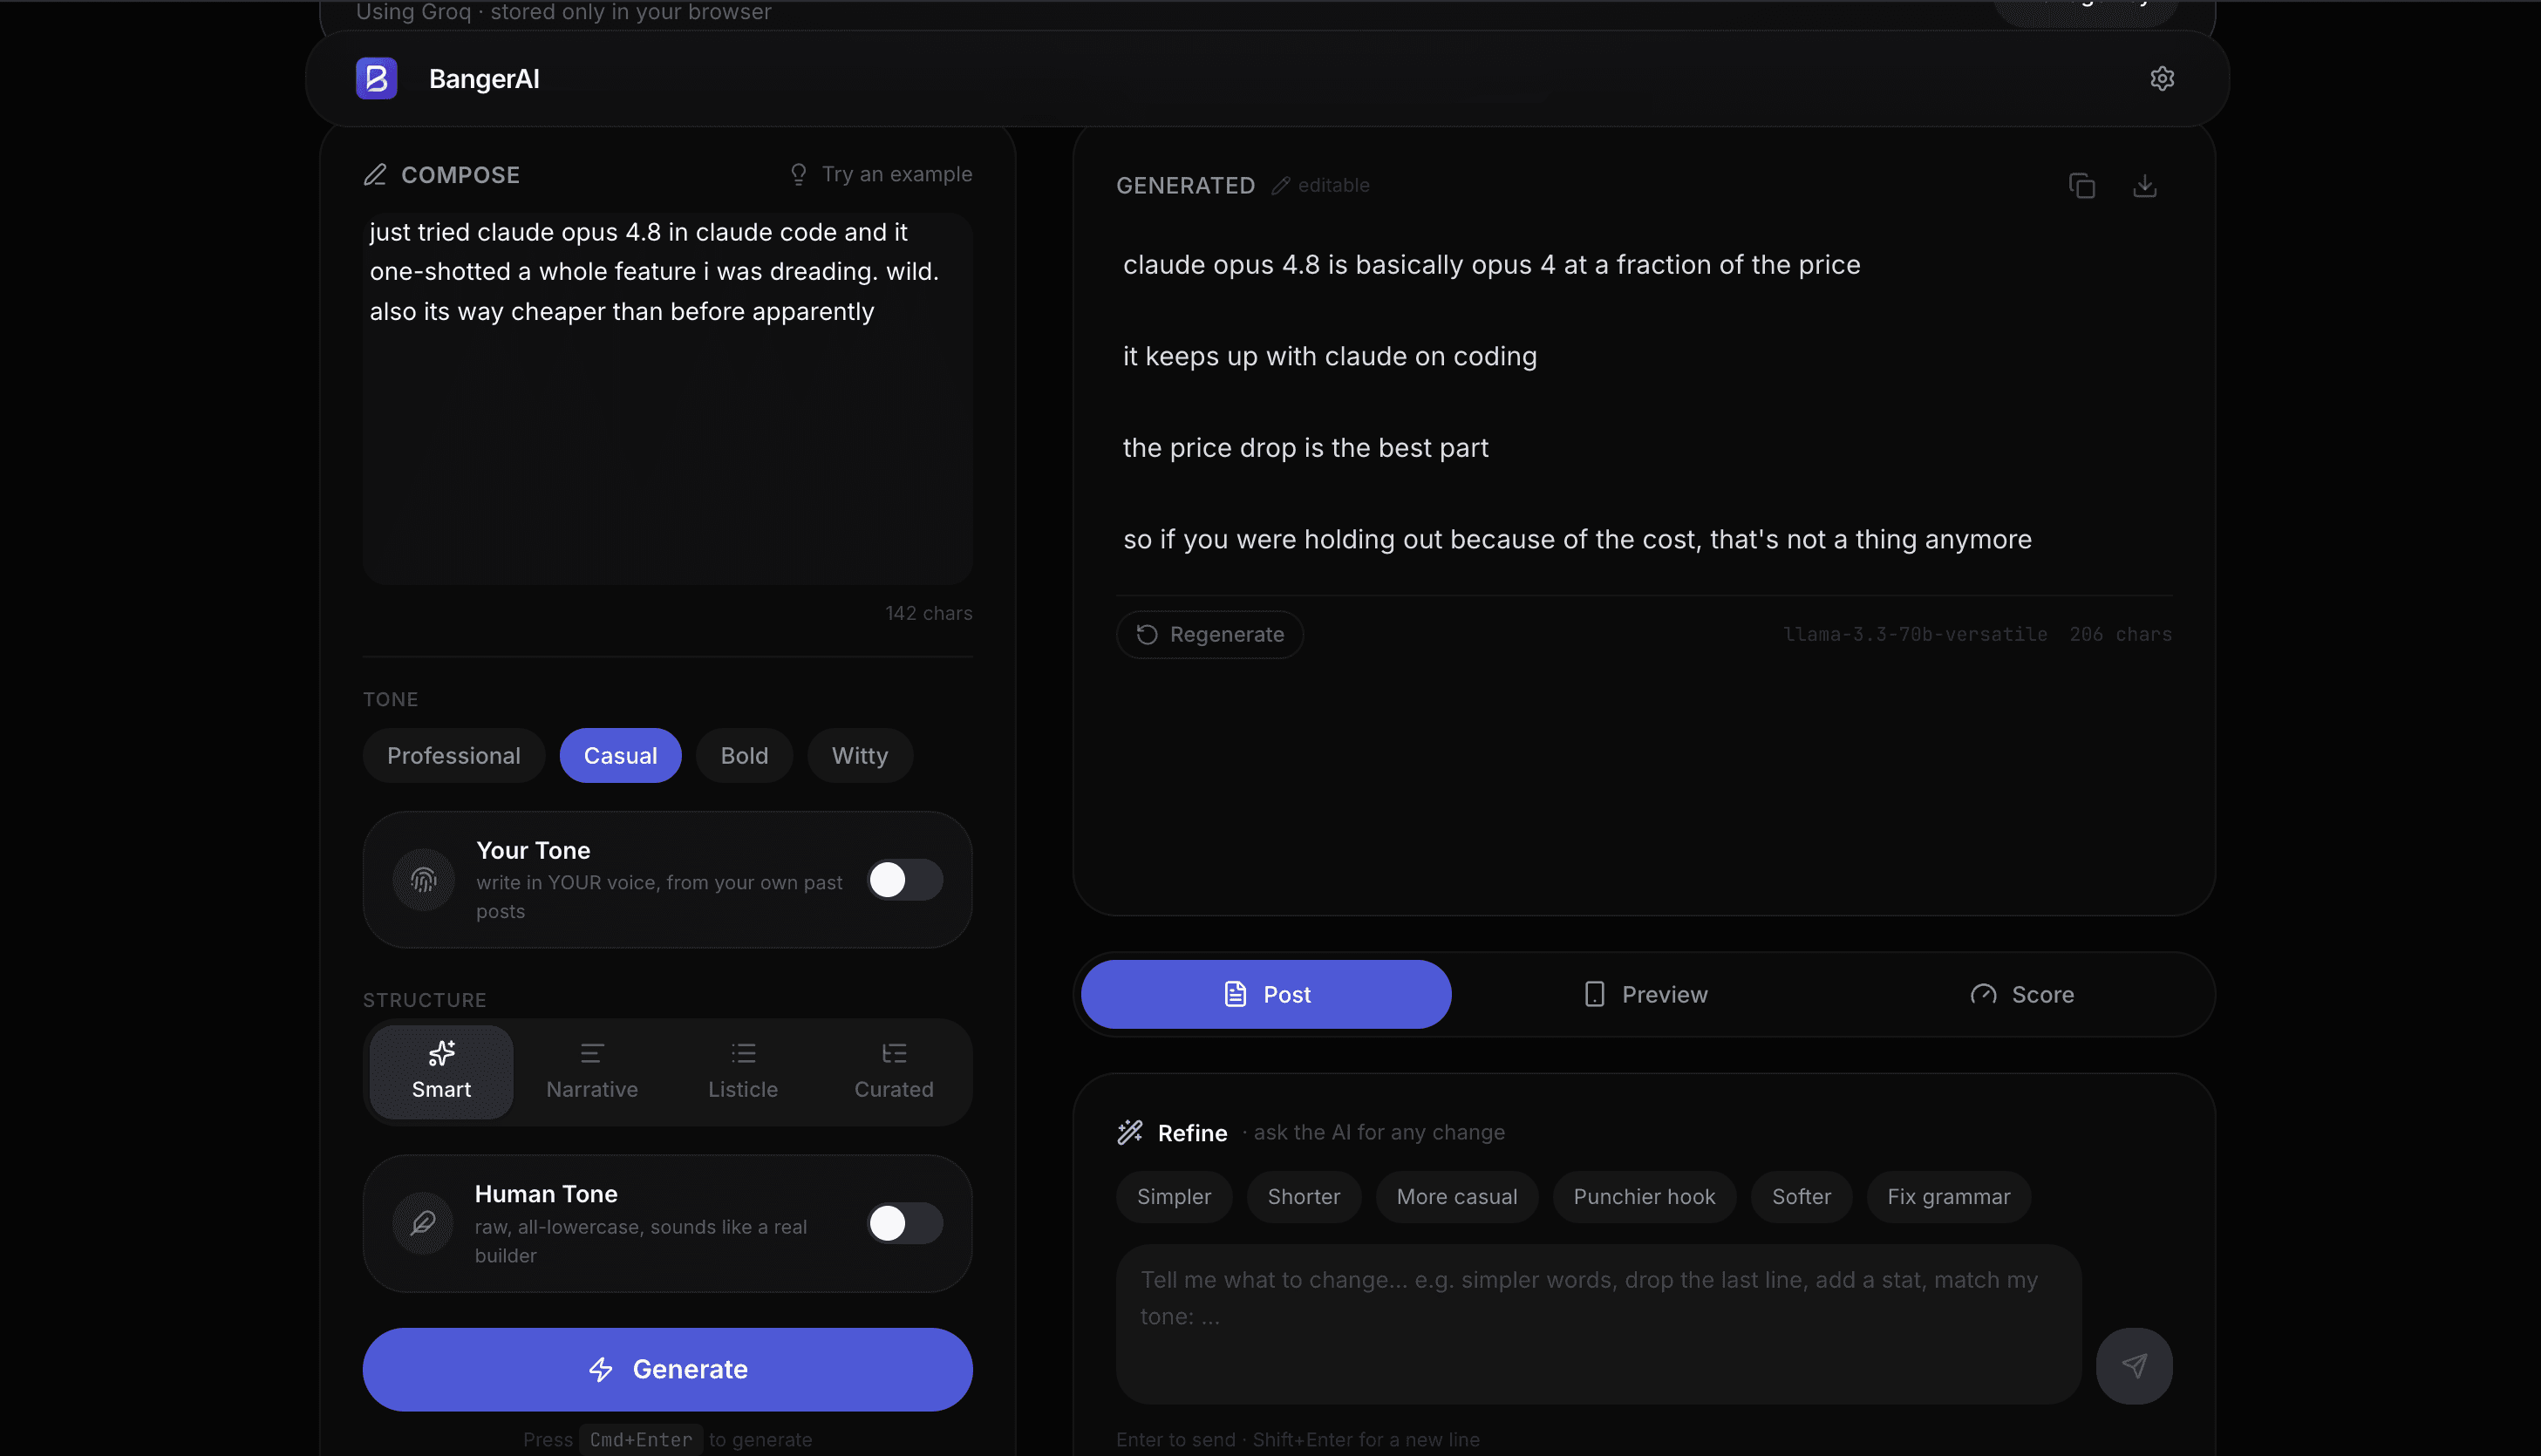
Task: Try an example prompt
Action: click(880, 175)
